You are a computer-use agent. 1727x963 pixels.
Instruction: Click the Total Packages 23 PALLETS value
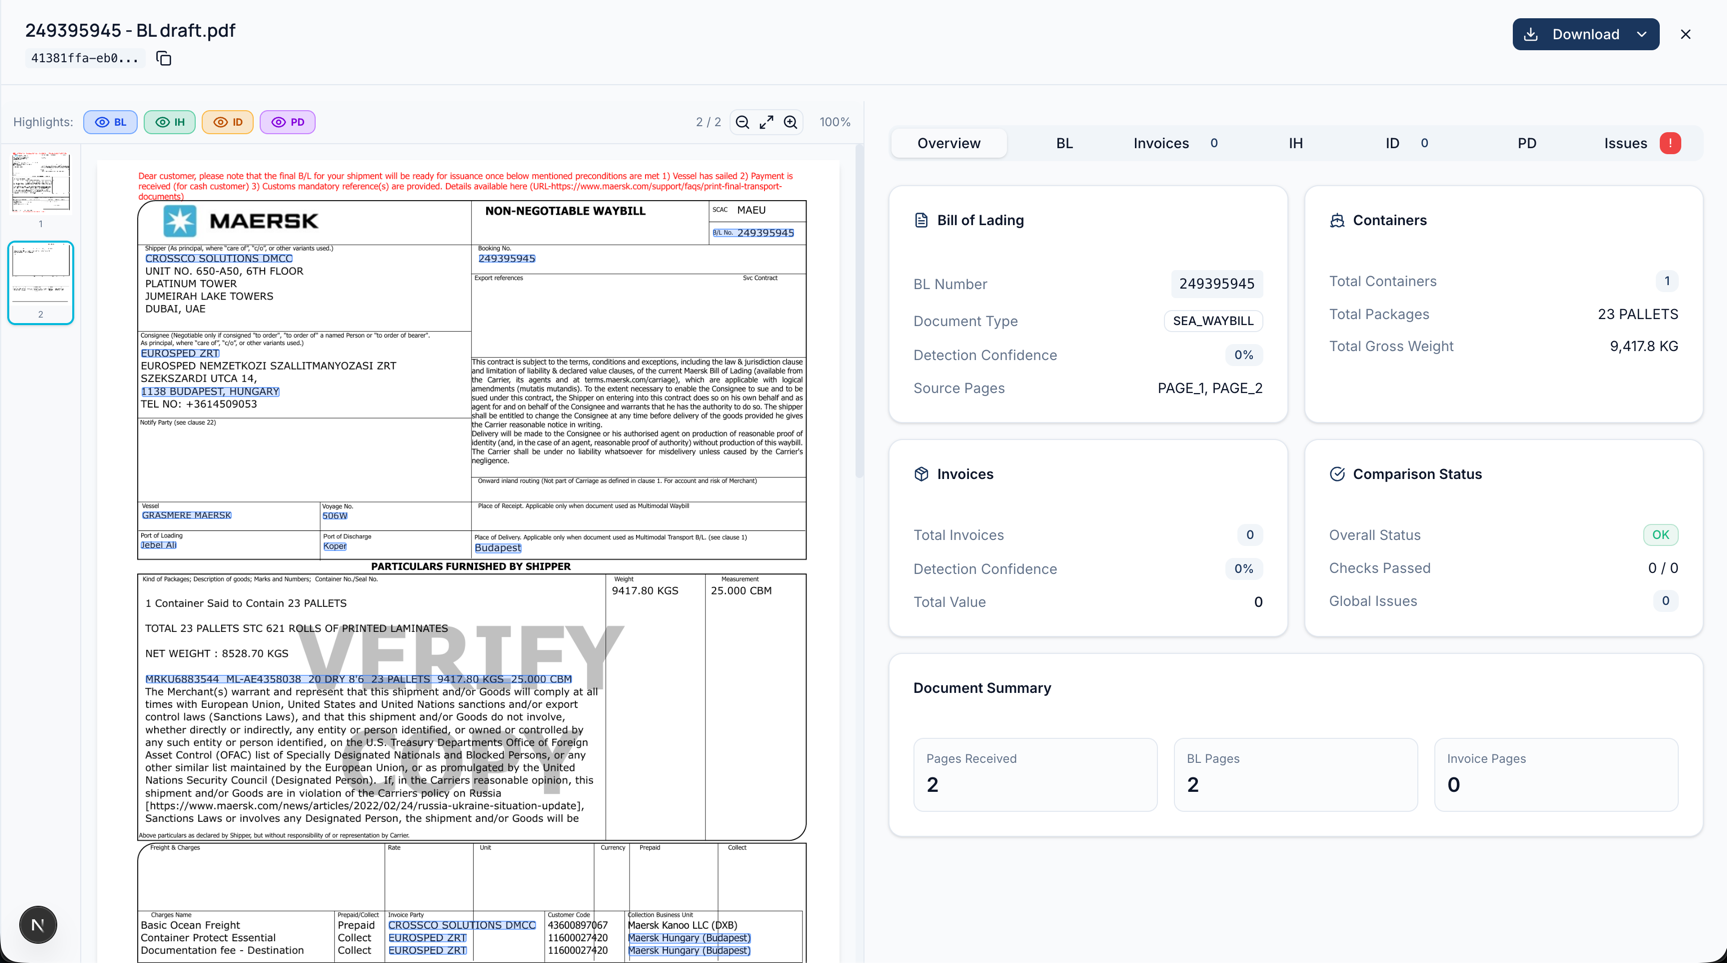point(1638,314)
